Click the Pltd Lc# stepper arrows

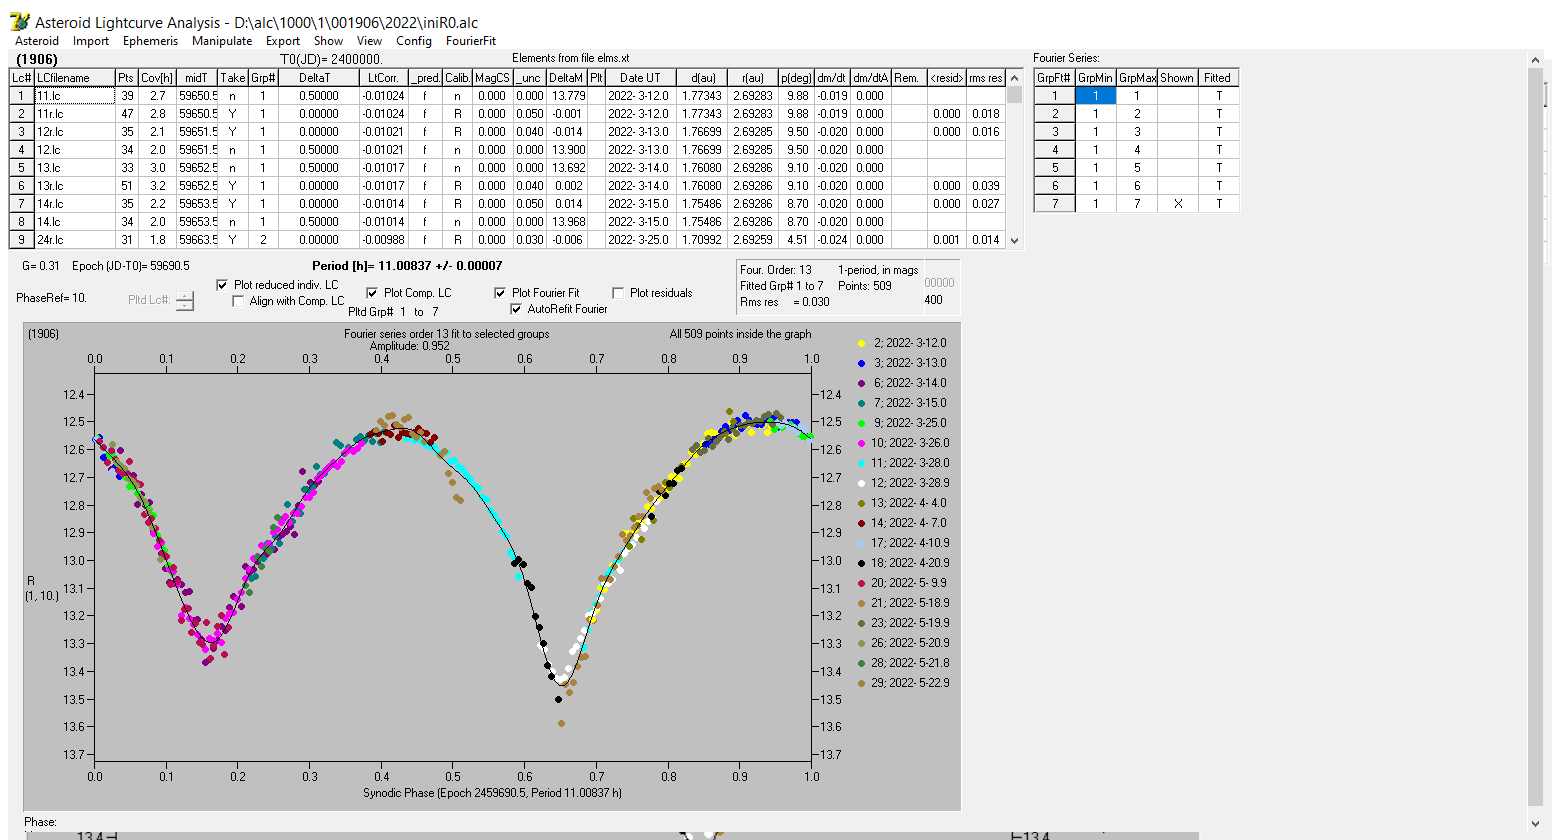point(185,300)
